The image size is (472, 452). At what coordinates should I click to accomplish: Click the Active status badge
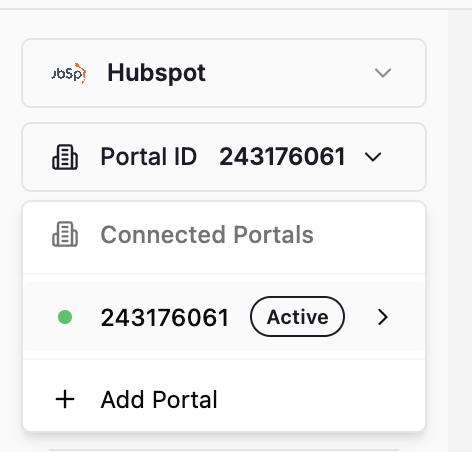(x=297, y=317)
